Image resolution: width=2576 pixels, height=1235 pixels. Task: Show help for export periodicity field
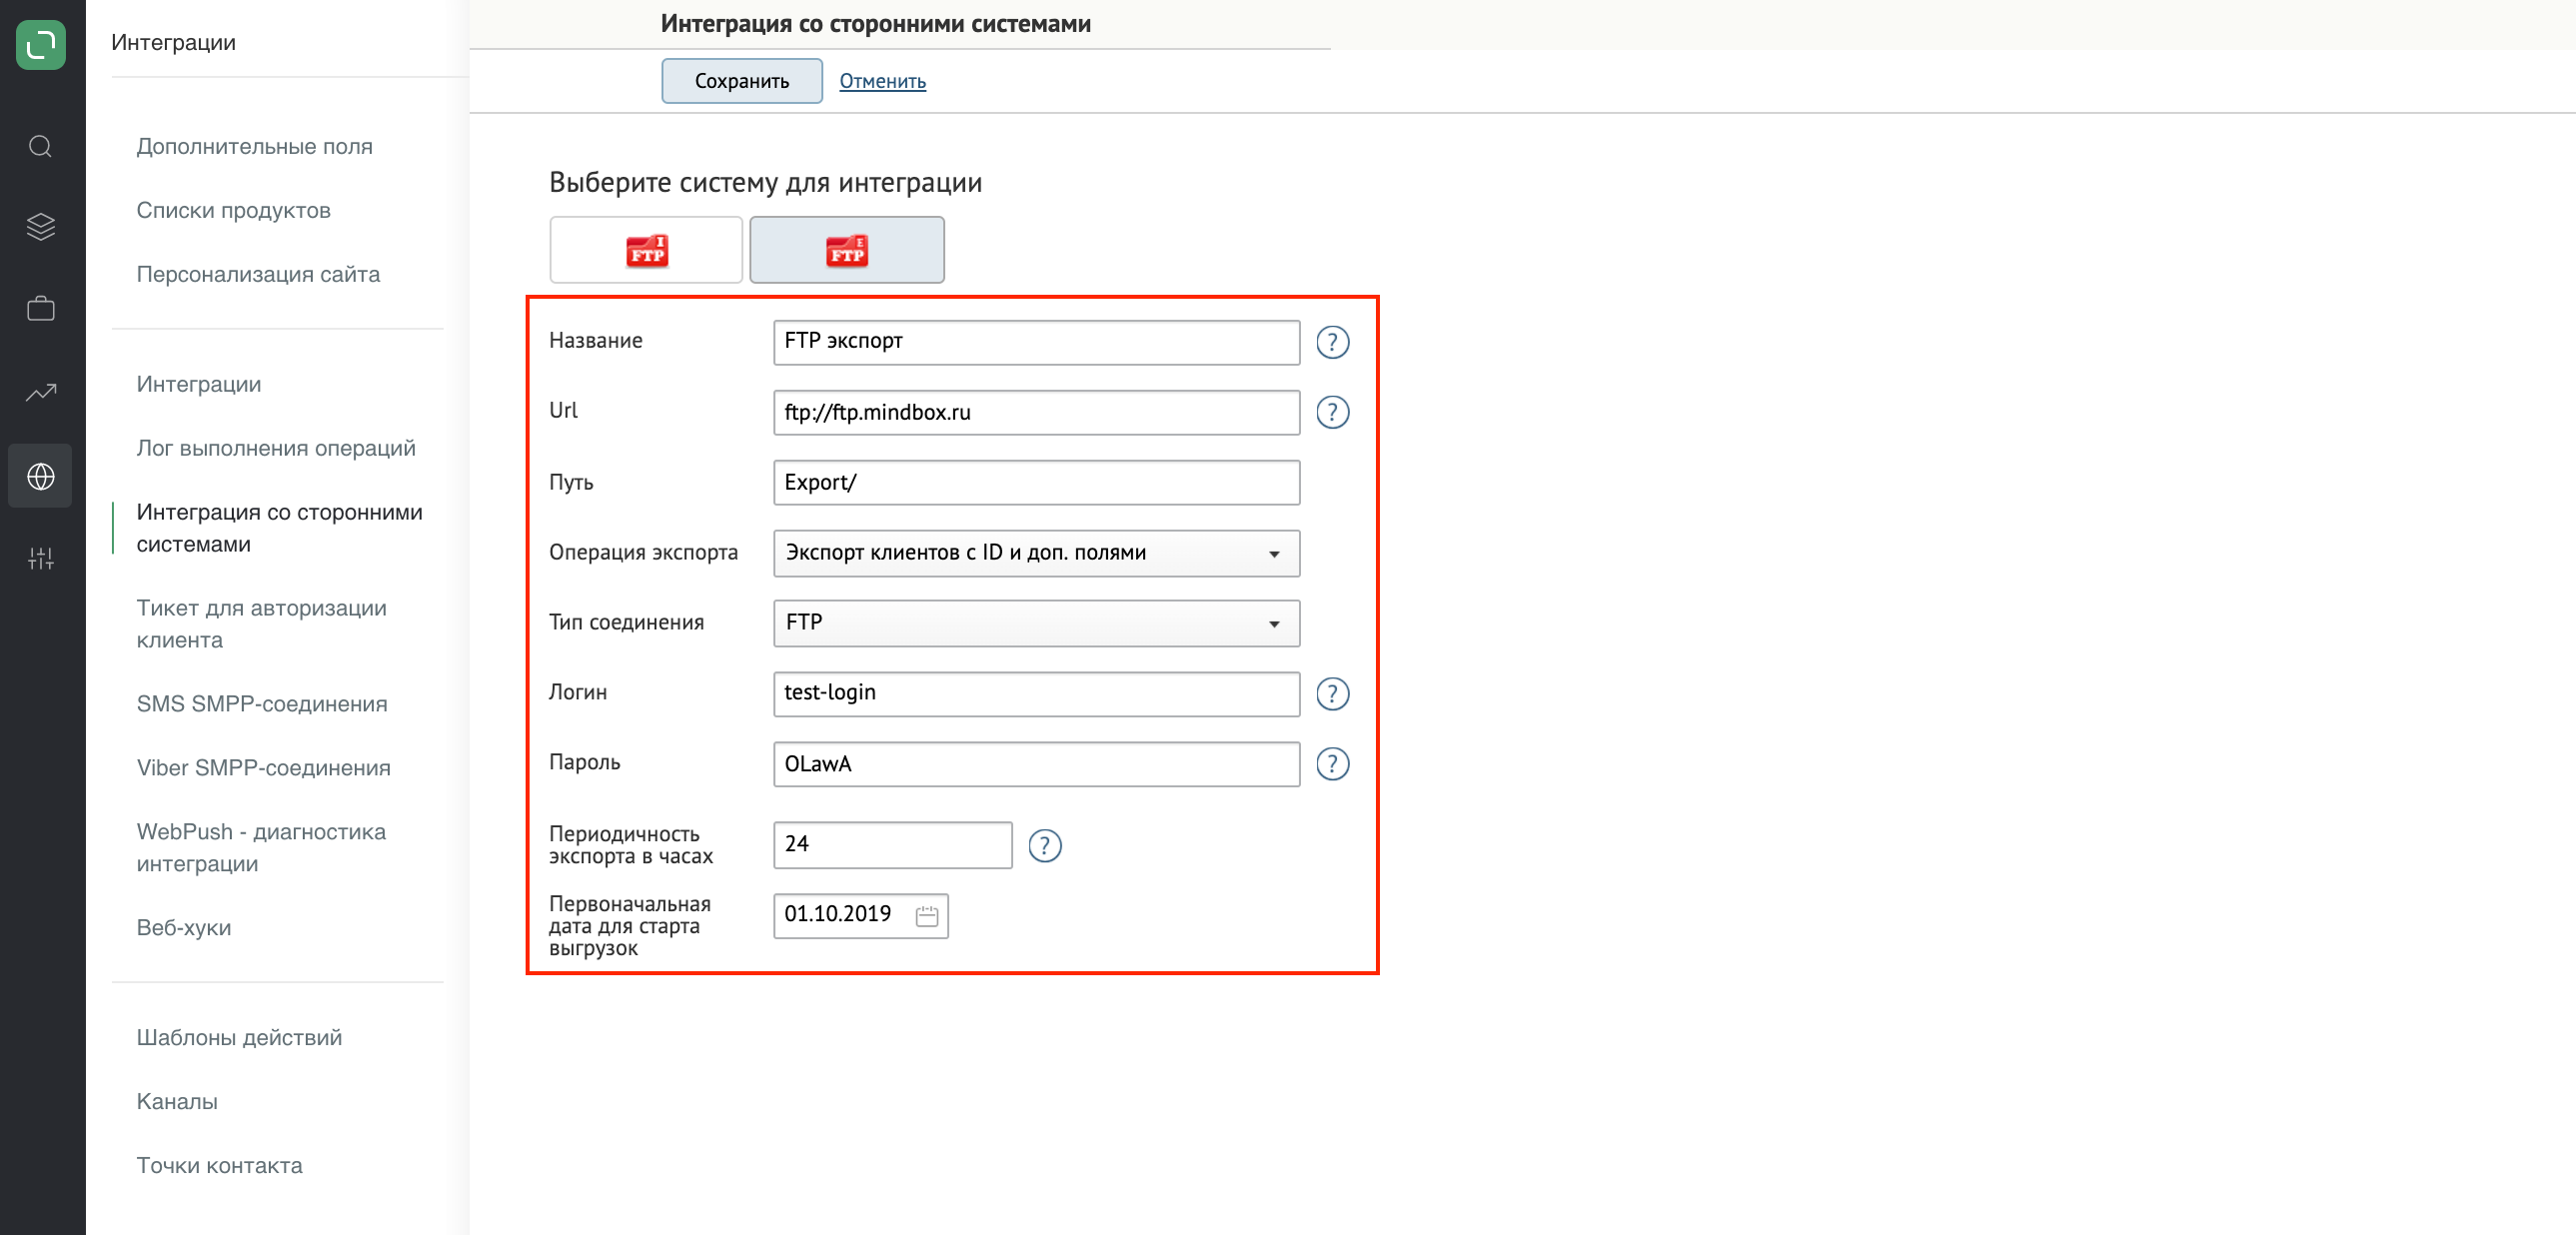(x=1045, y=846)
